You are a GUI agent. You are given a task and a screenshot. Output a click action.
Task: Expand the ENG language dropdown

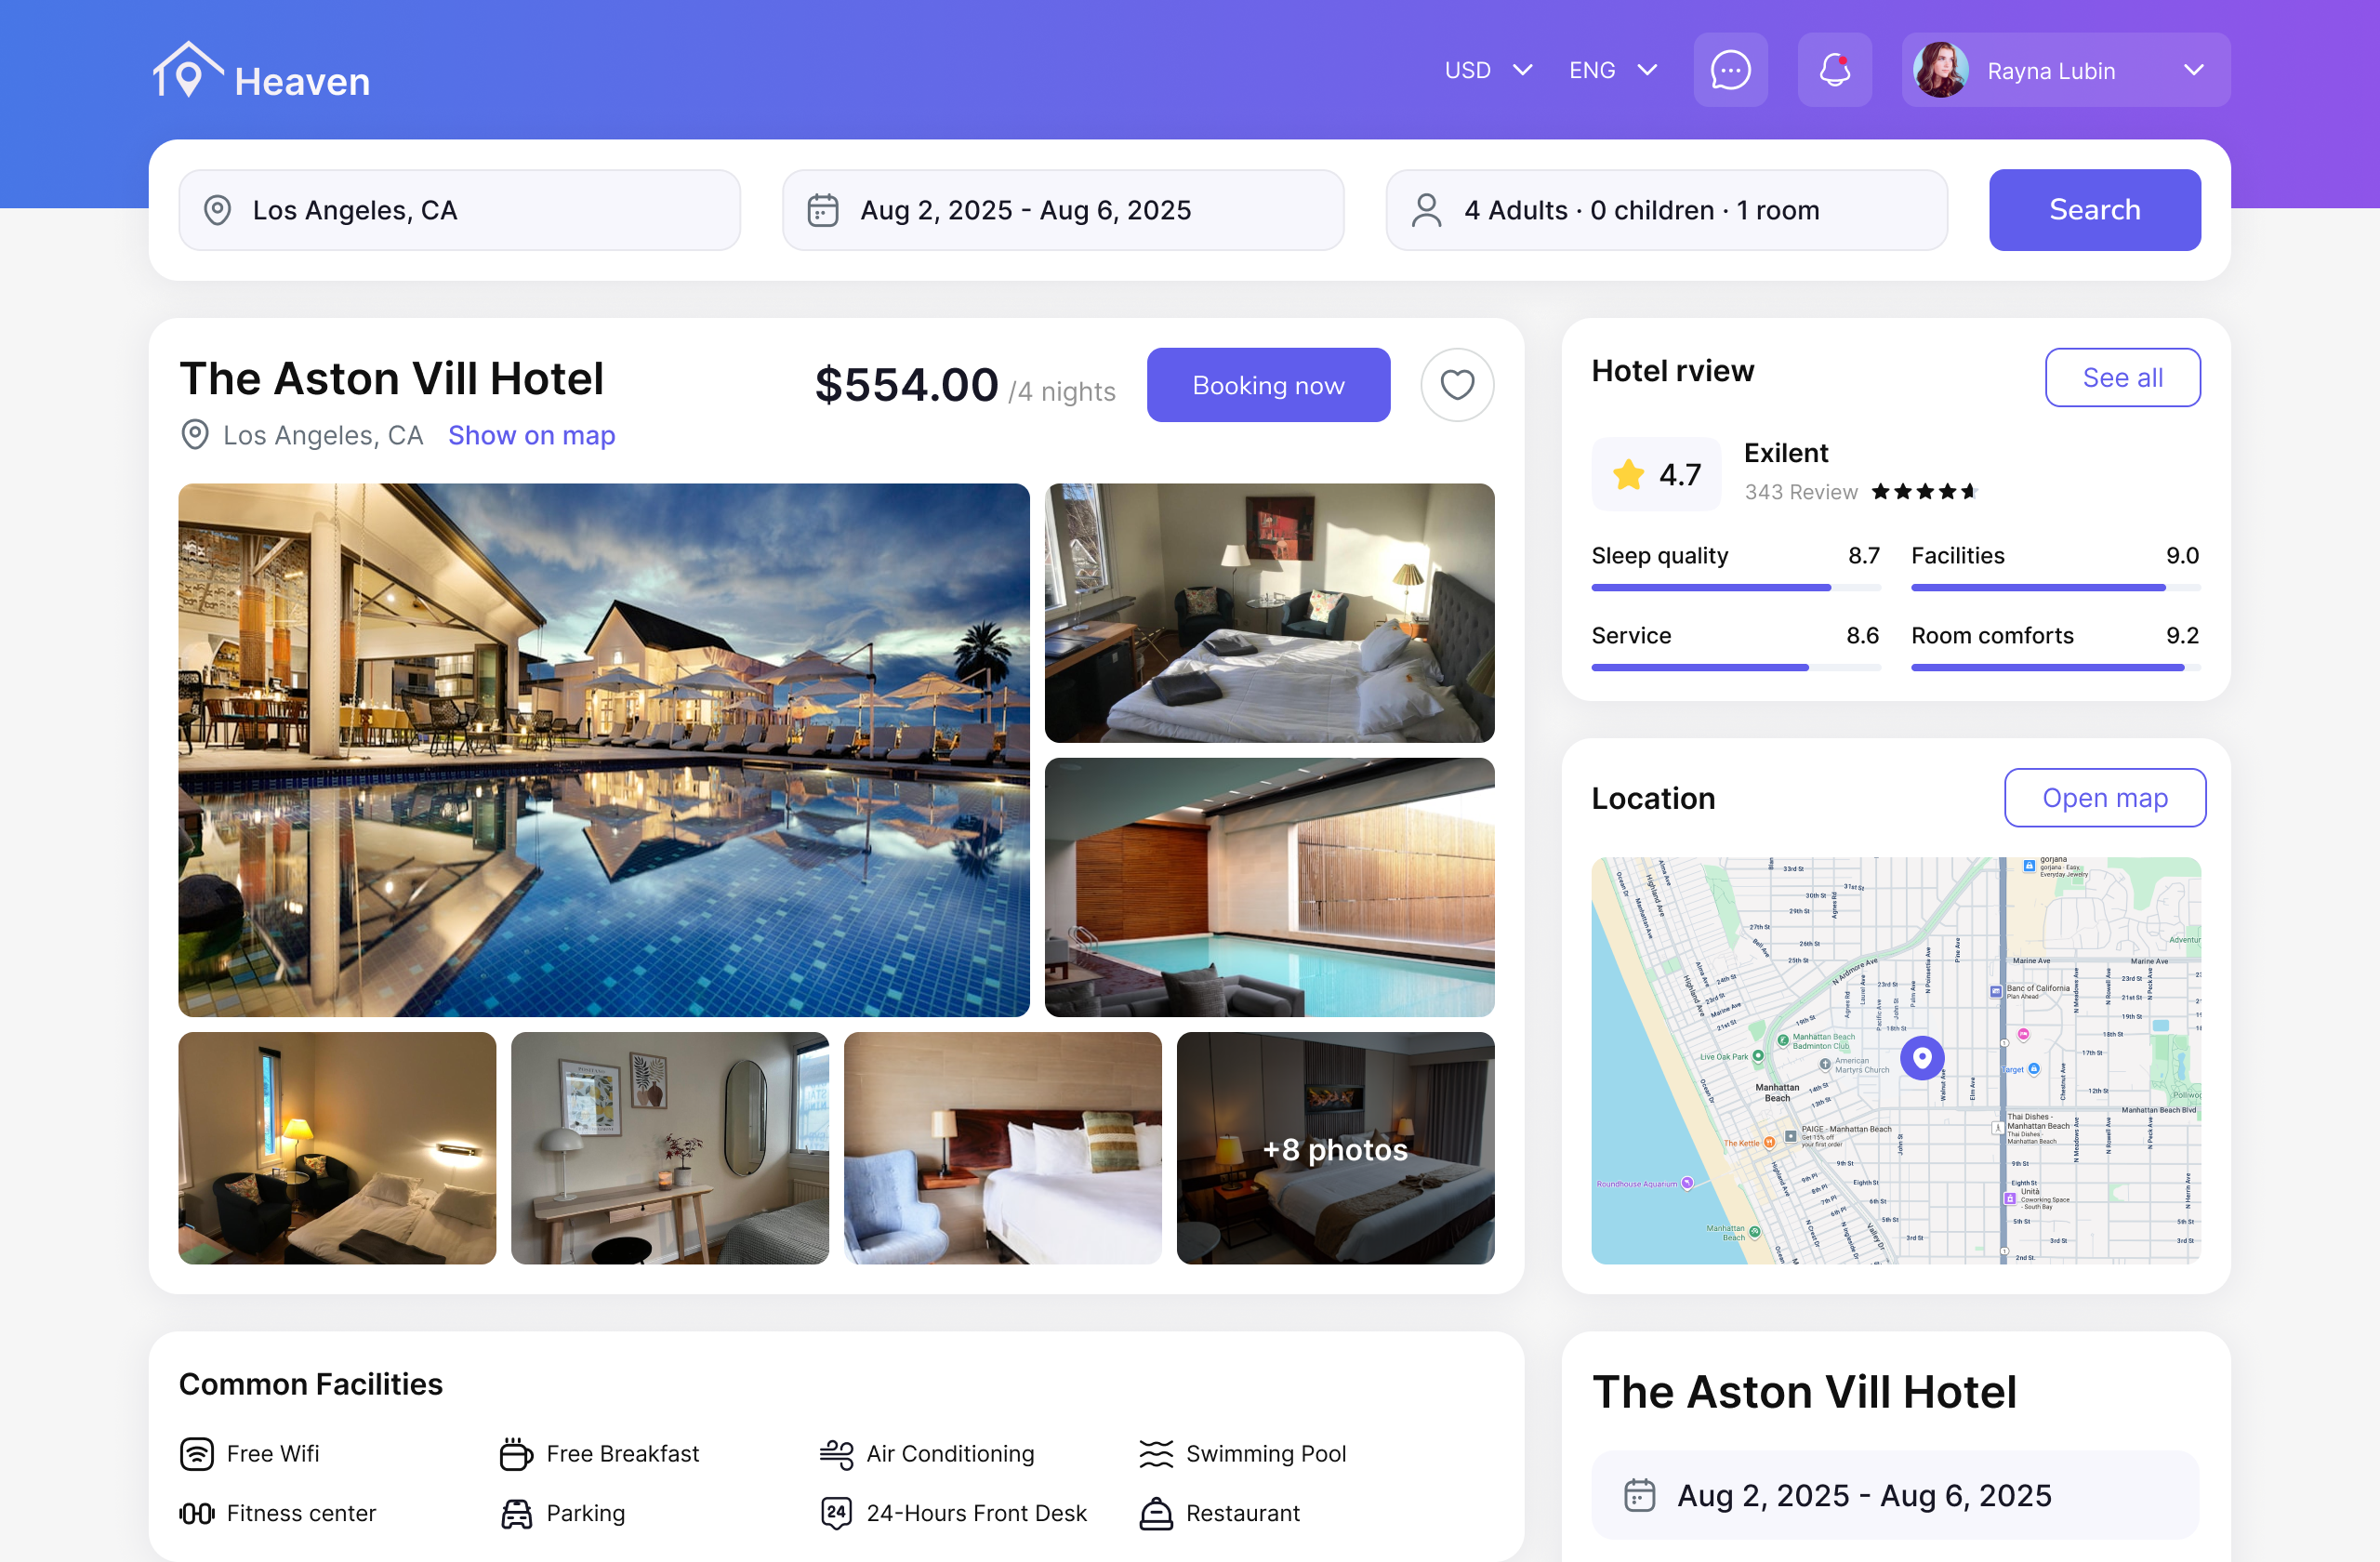(x=1613, y=70)
